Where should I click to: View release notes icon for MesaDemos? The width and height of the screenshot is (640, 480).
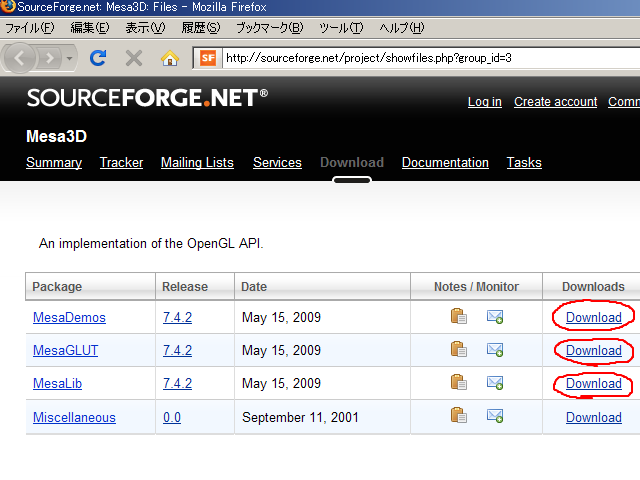pos(459,316)
